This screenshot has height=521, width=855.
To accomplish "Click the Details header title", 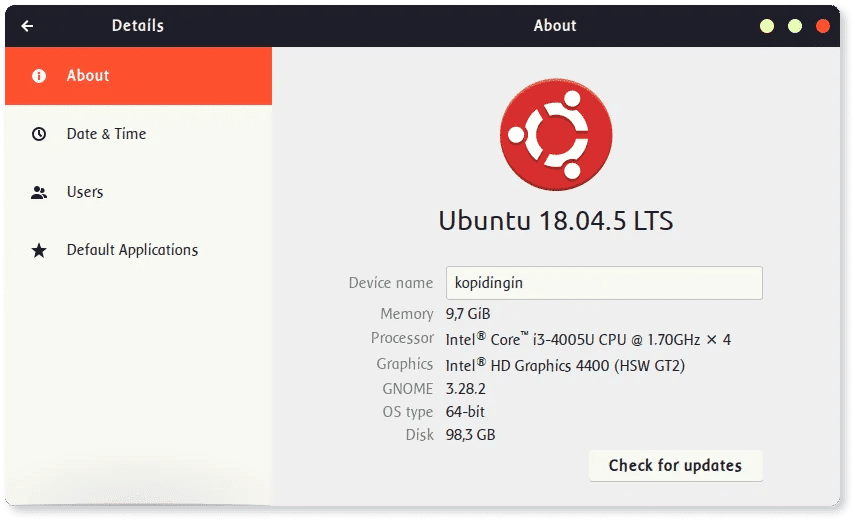I will point(138,26).
